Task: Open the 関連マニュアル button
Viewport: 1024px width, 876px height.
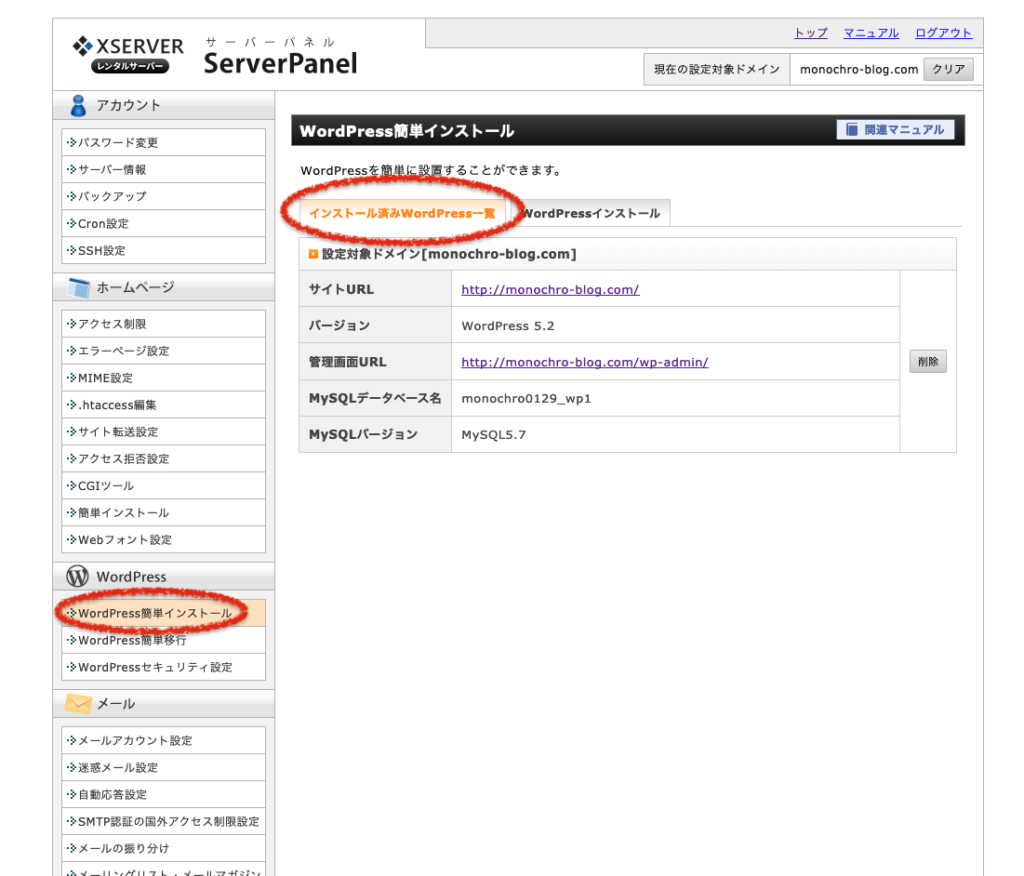Action: pyautogui.click(x=895, y=129)
